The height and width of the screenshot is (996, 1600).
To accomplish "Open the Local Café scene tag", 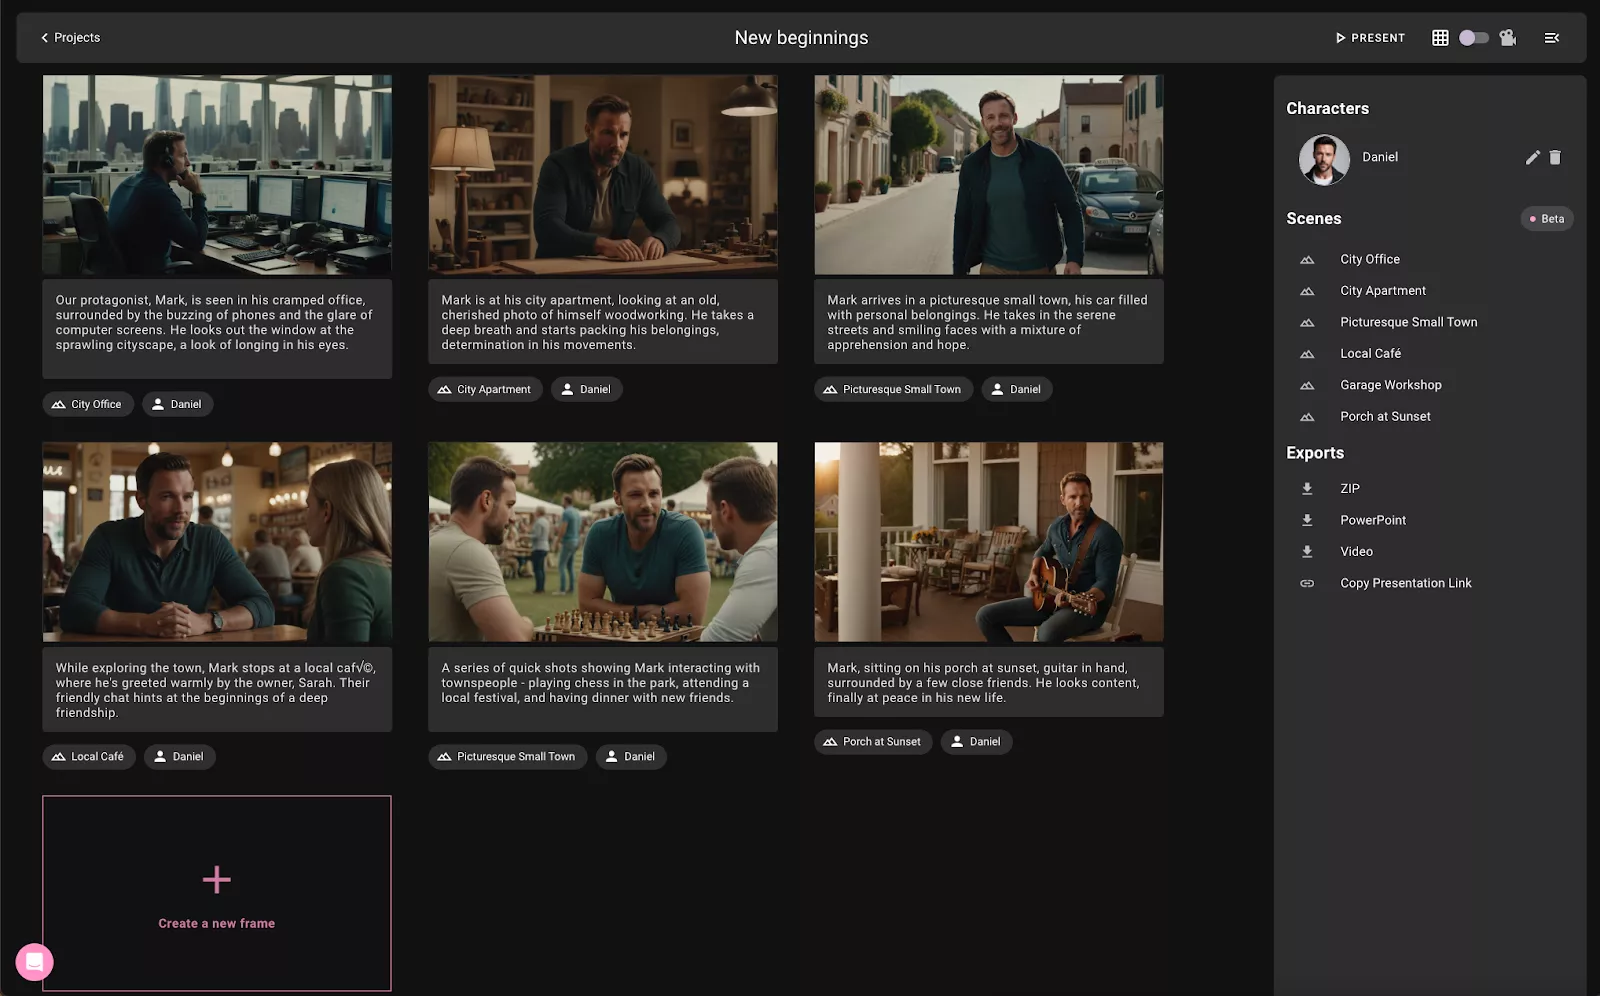I will (x=88, y=757).
